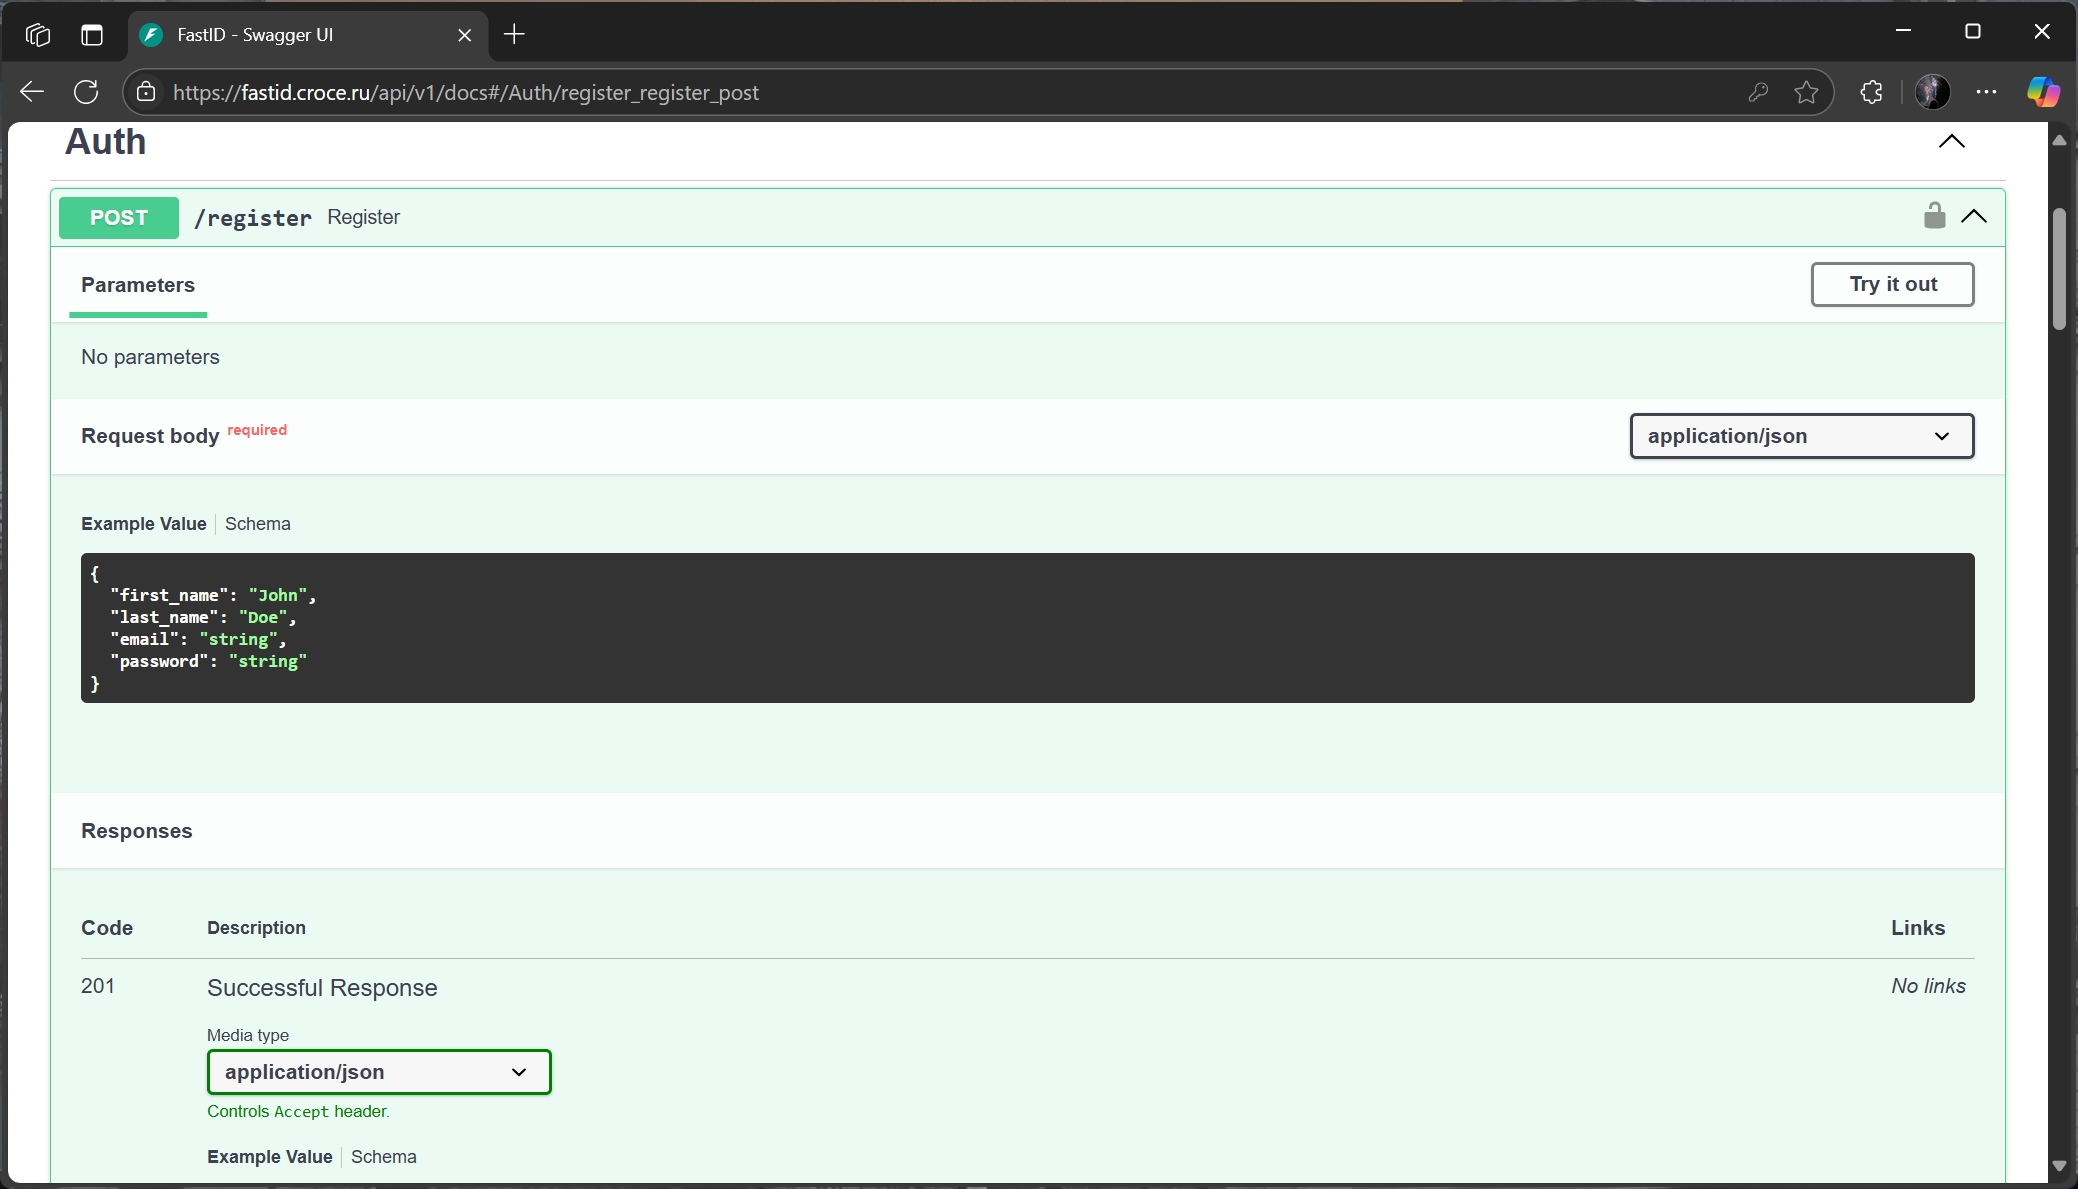Open the workspaces icon in title bar
Image resolution: width=2078 pixels, height=1189 pixels.
click(38, 35)
